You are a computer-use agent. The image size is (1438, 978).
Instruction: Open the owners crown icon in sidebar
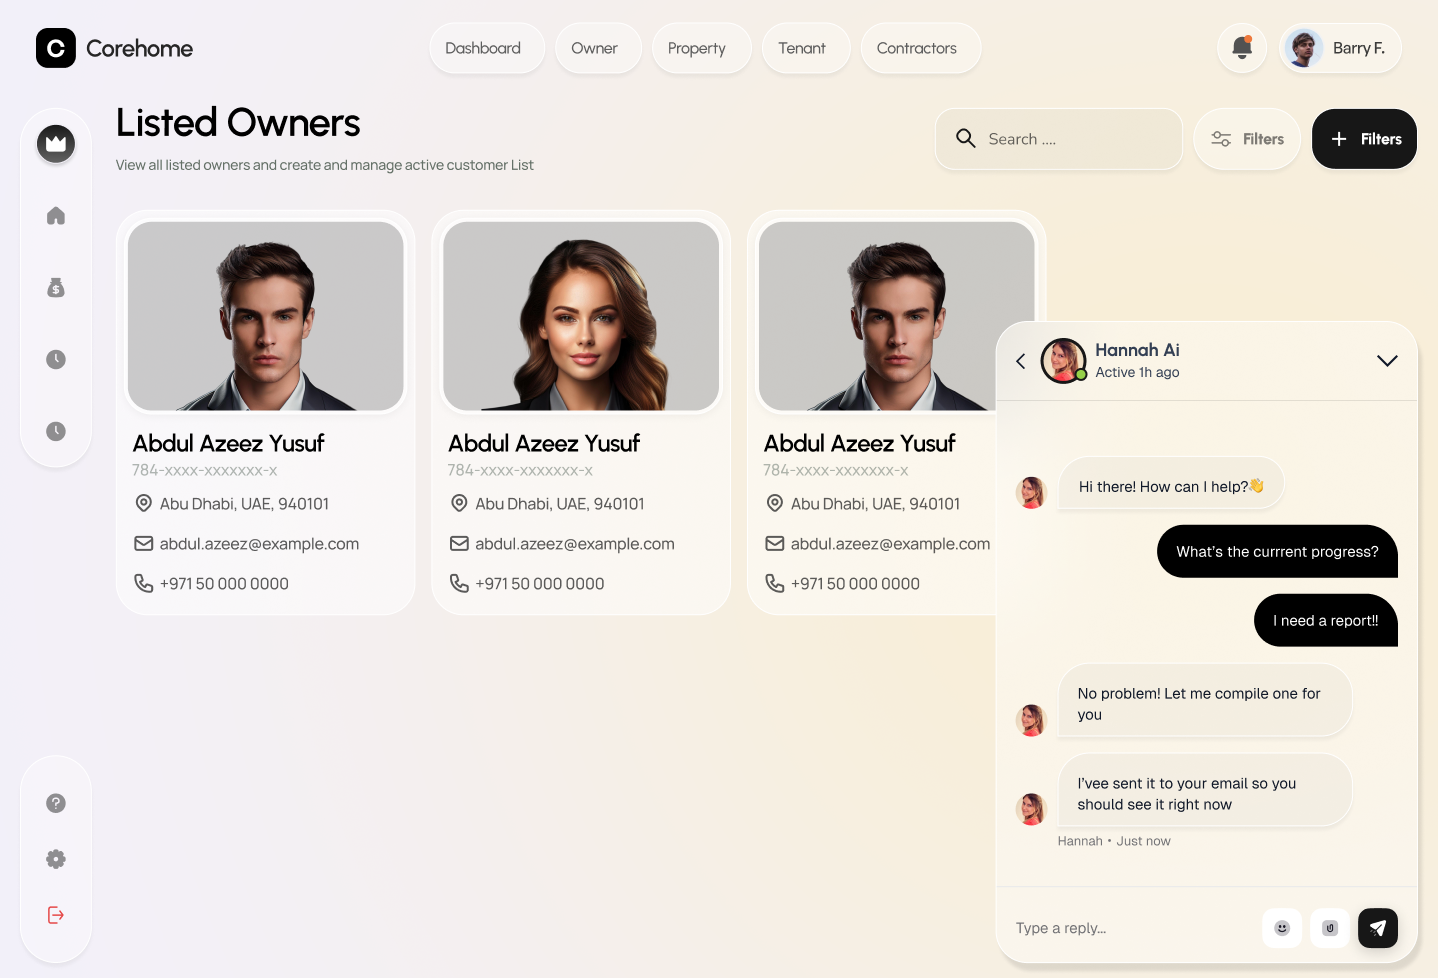click(56, 144)
